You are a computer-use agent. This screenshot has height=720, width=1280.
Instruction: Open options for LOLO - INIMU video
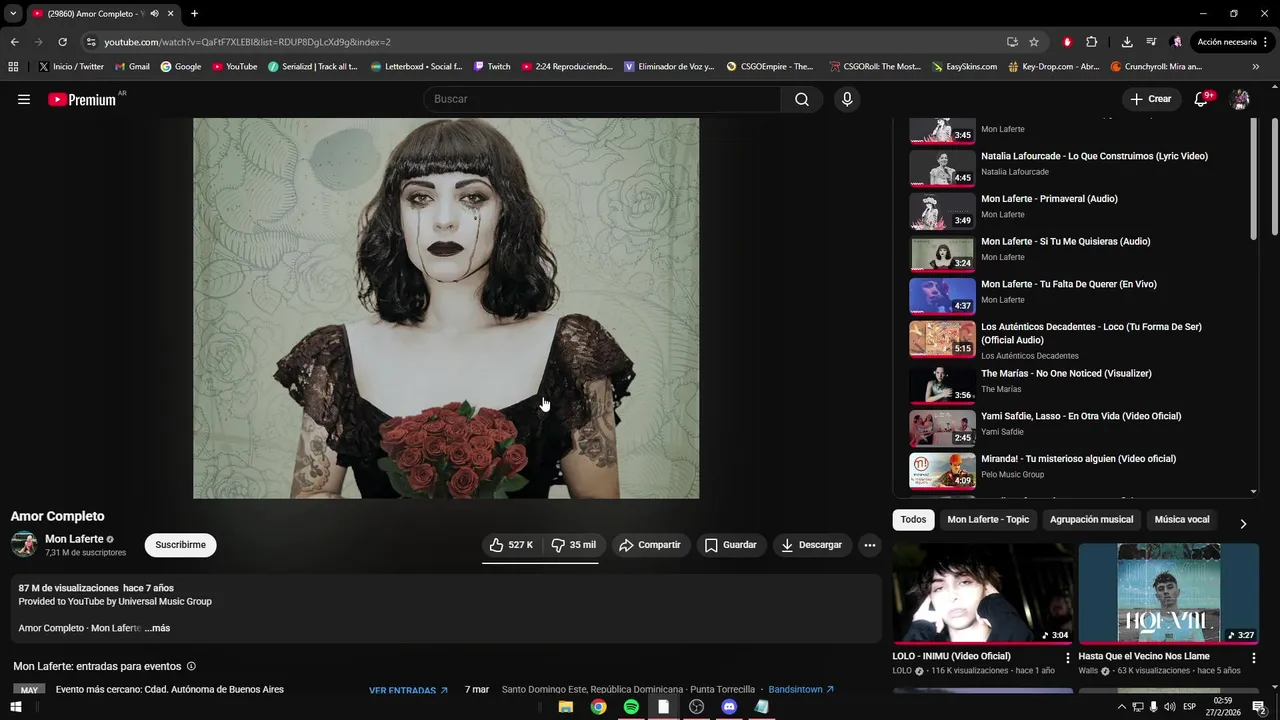[1067, 658]
